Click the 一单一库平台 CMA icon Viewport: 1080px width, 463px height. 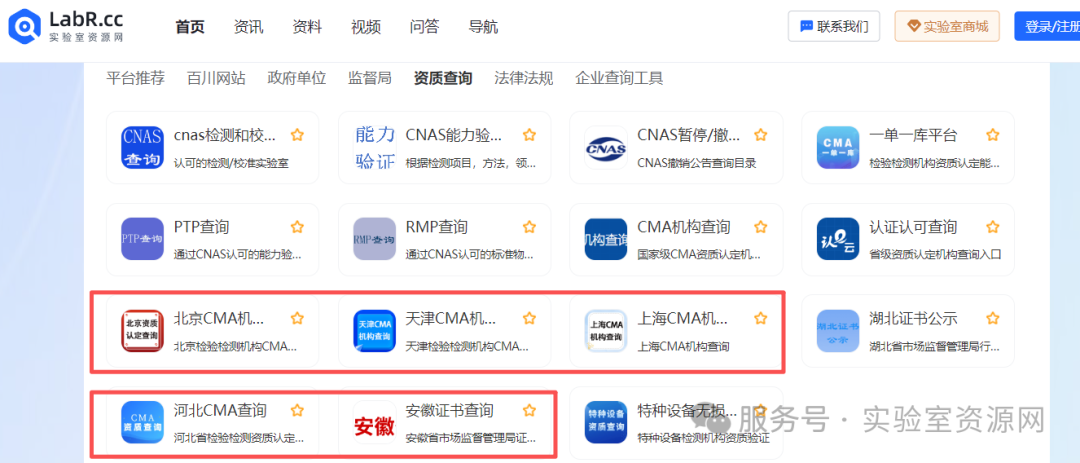[x=837, y=147]
